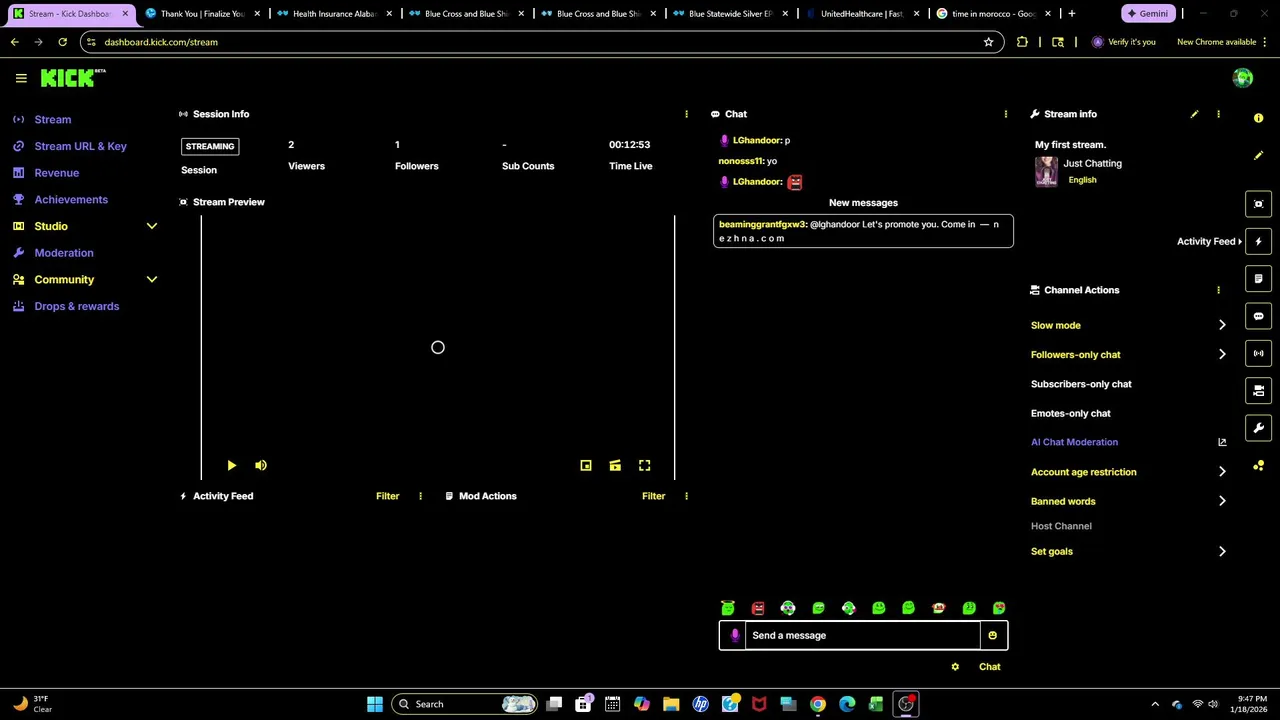Open Mod Actions three-dot options
Viewport: 1280px width, 720px height.
click(686, 496)
